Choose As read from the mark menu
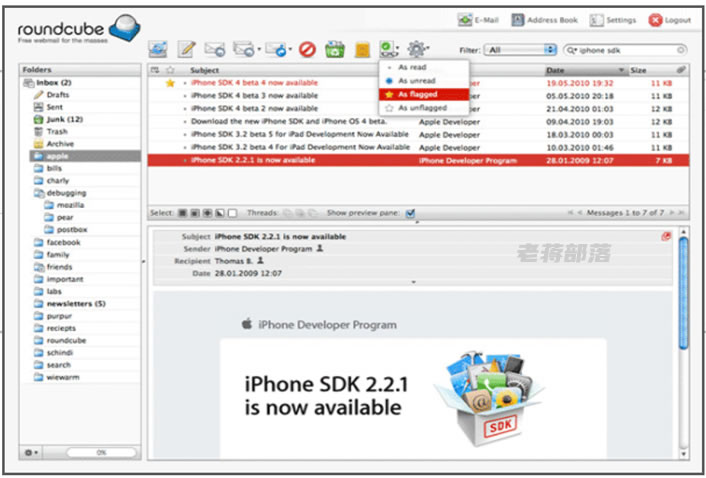706x478 pixels. pyautogui.click(x=424, y=67)
